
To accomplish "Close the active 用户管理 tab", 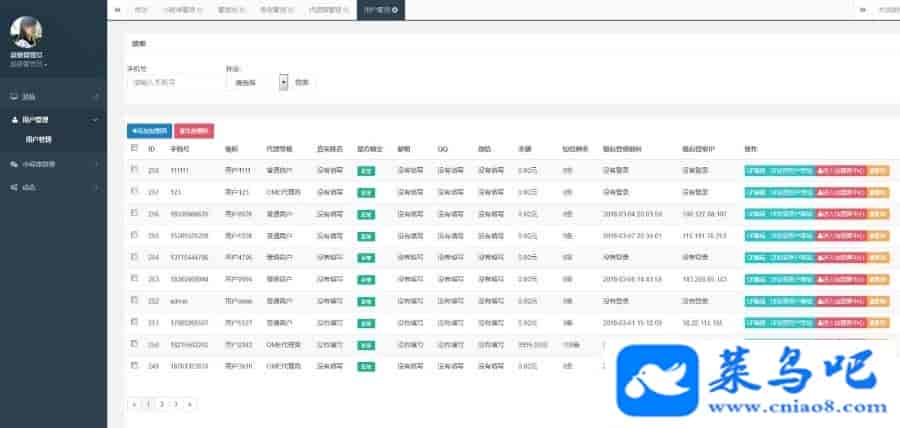I will pos(395,10).
